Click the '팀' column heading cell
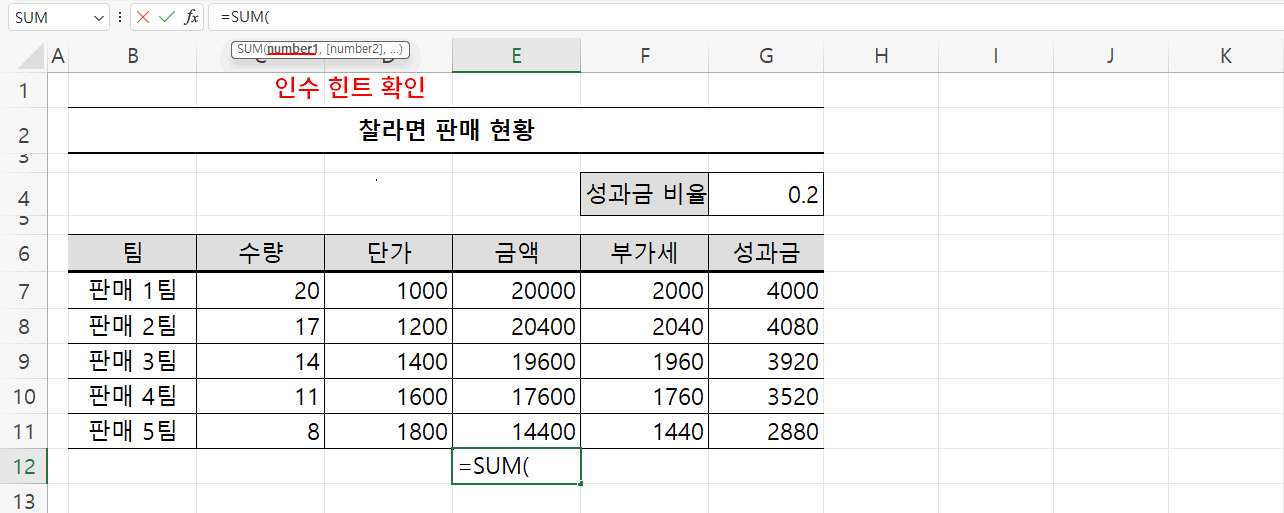Viewport: 1284px width, 513px height. (x=132, y=253)
